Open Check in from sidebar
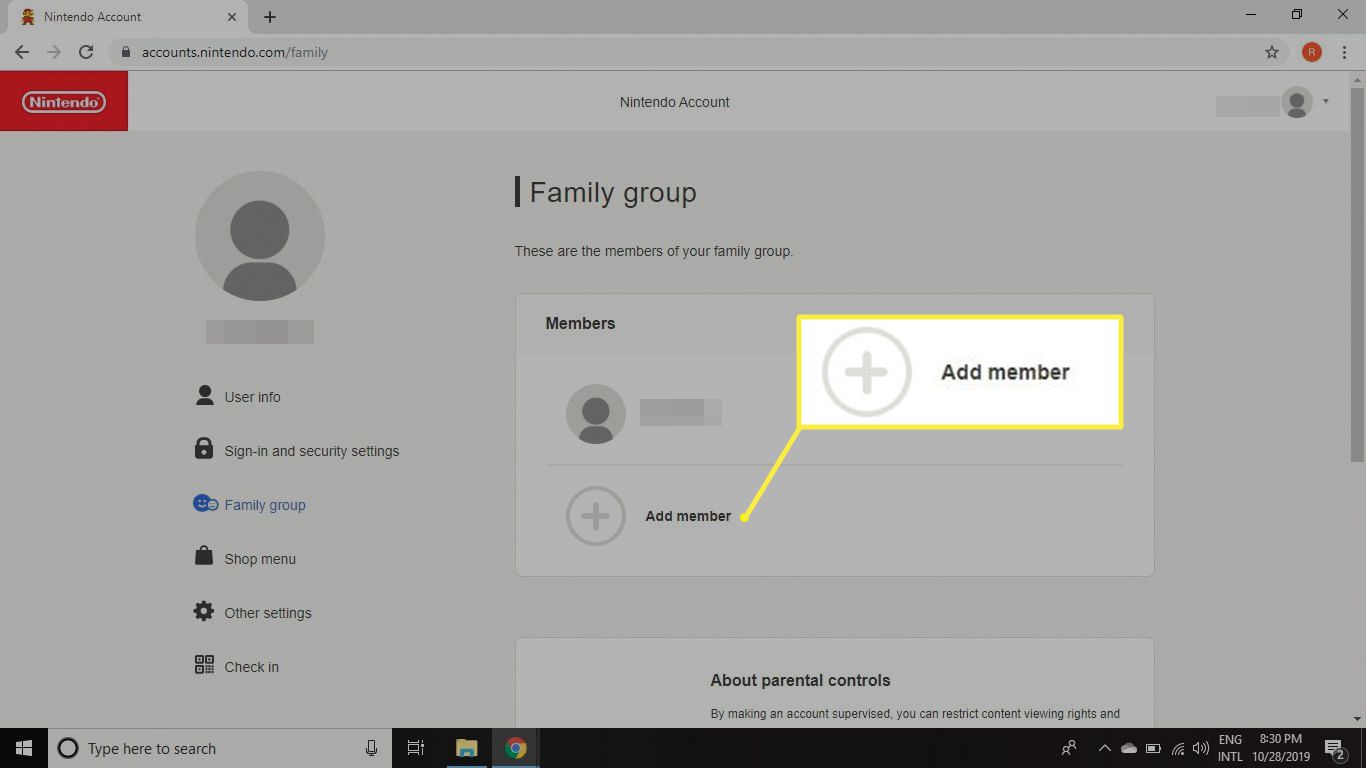The height and width of the screenshot is (768, 1366). pyautogui.click(x=251, y=667)
